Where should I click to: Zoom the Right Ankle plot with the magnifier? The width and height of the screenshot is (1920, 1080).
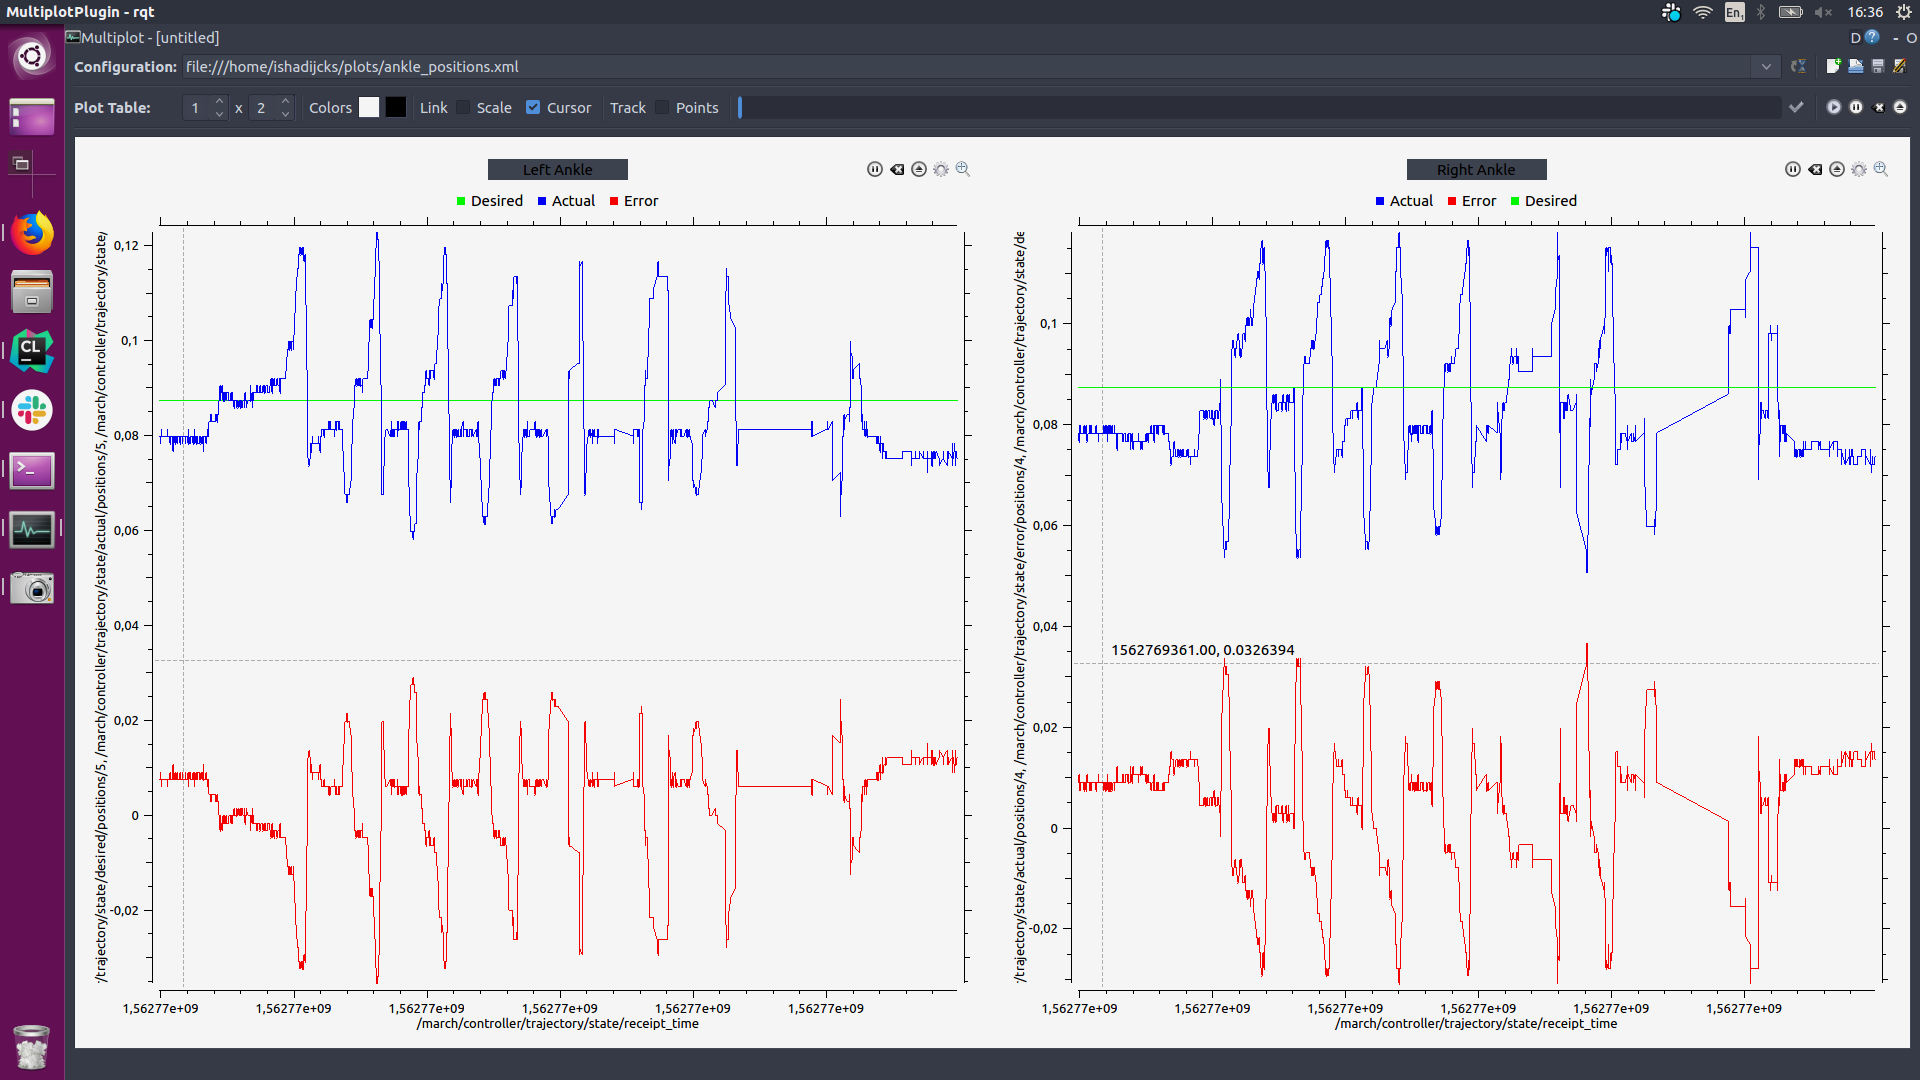click(x=1881, y=169)
